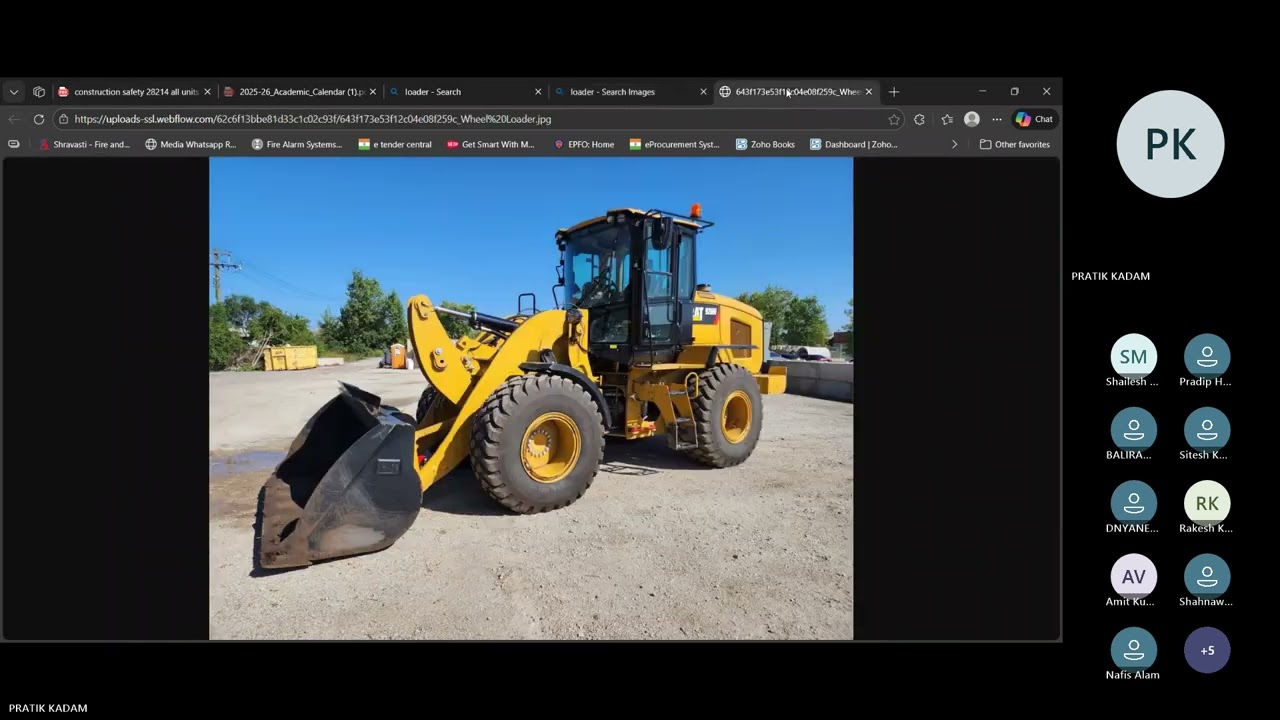Close the Academic Calendar tab
This screenshot has width=1280, height=720.
coord(373,92)
